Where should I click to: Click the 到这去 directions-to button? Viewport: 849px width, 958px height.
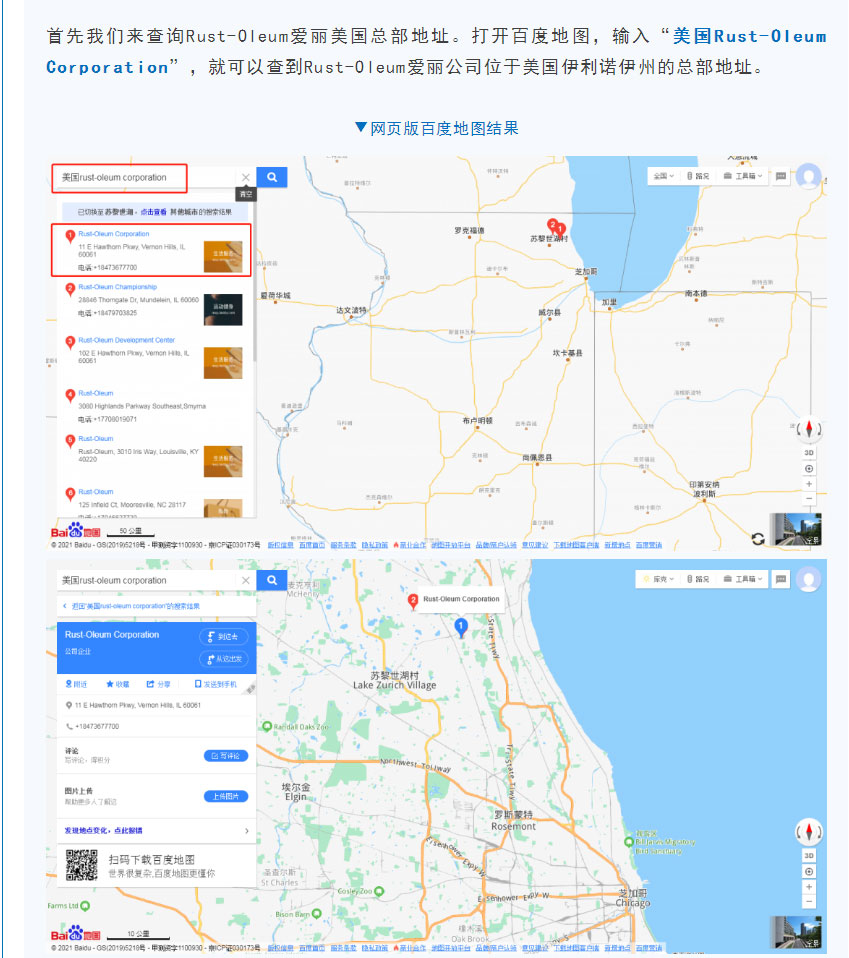click(224, 637)
